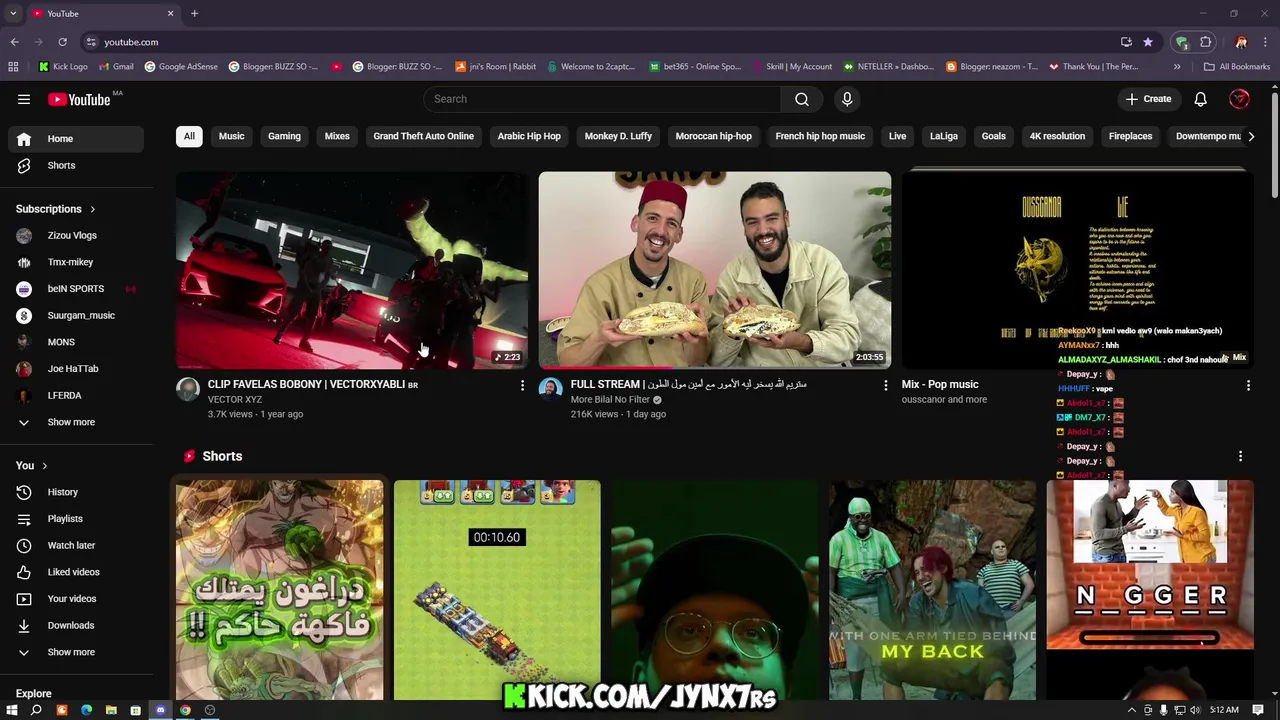Select the 4K resolution chip
The image size is (1280, 720).
(x=1057, y=136)
